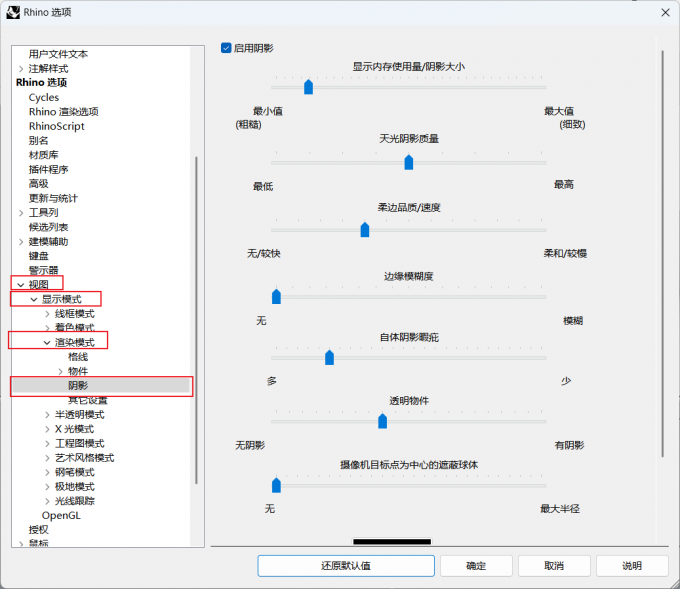Screen dimensions: 680x589
Task: Click the 还原默认值 button
Action: [x=346, y=566]
